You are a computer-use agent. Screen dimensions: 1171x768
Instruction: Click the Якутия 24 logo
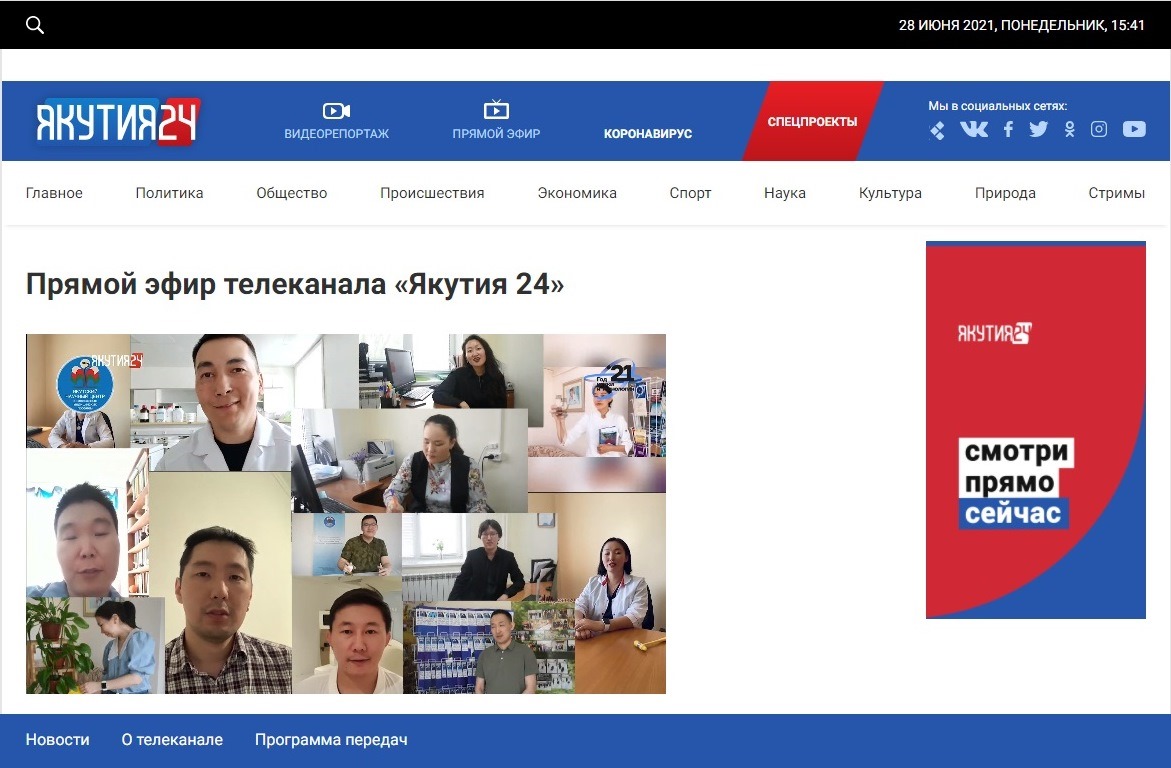pos(118,121)
